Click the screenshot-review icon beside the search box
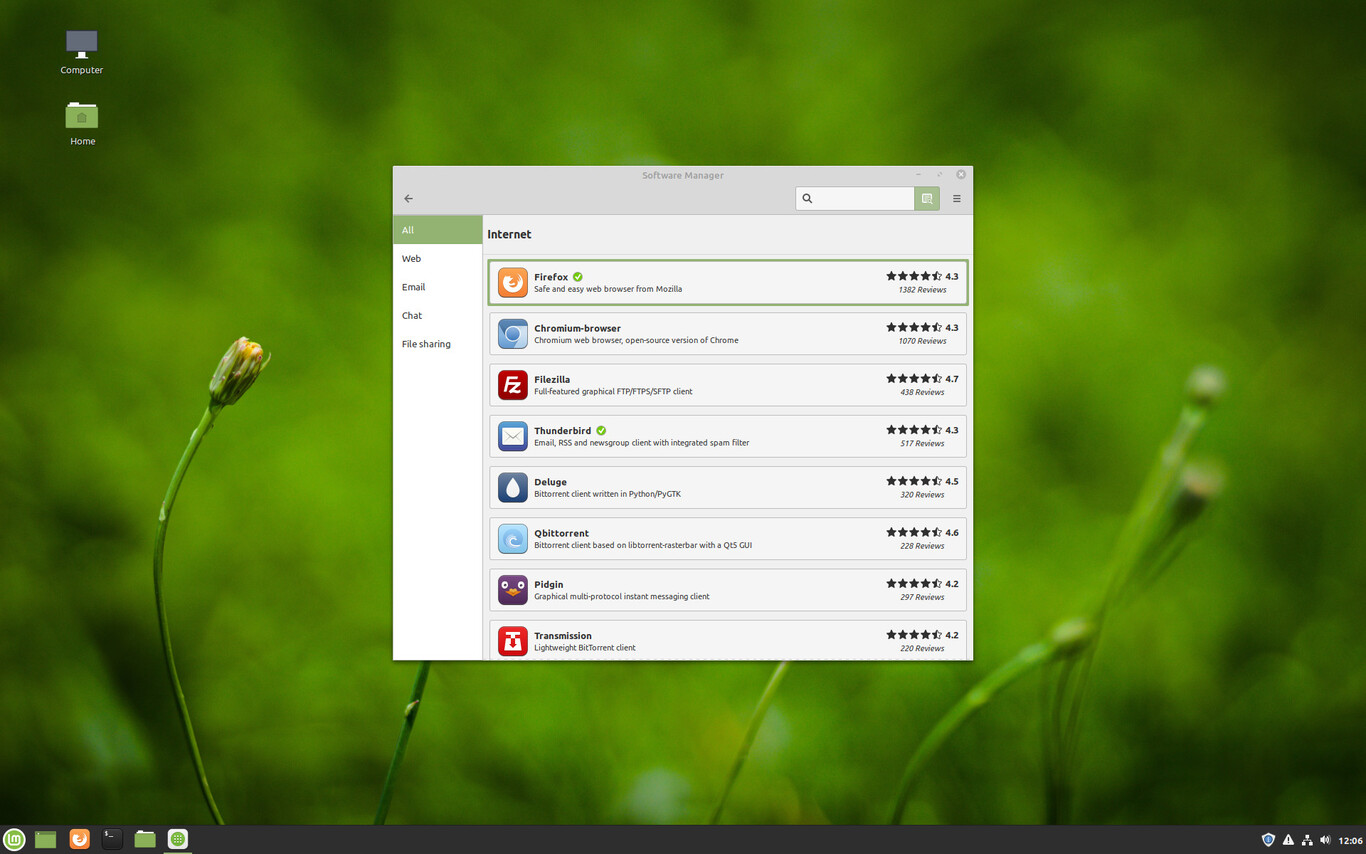 pos(926,198)
